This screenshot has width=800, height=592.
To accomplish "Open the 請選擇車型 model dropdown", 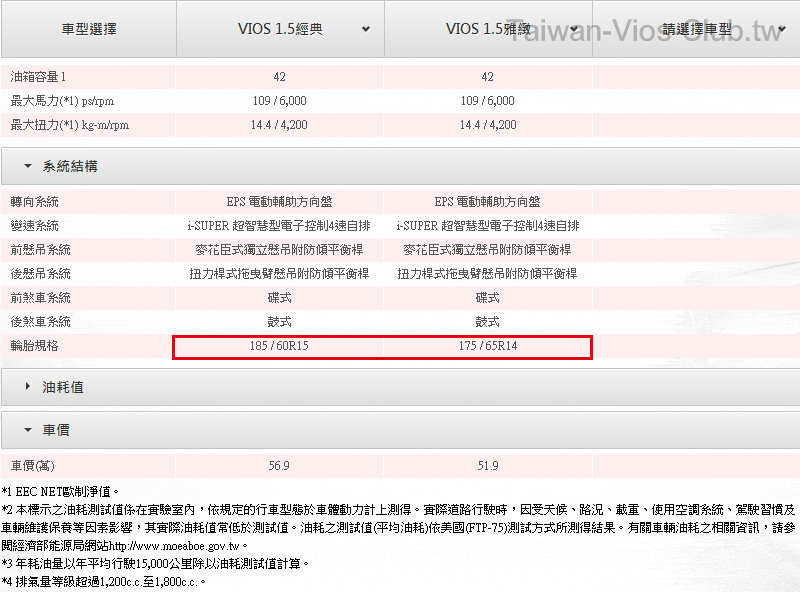I will pyautogui.click(x=696, y=29).
